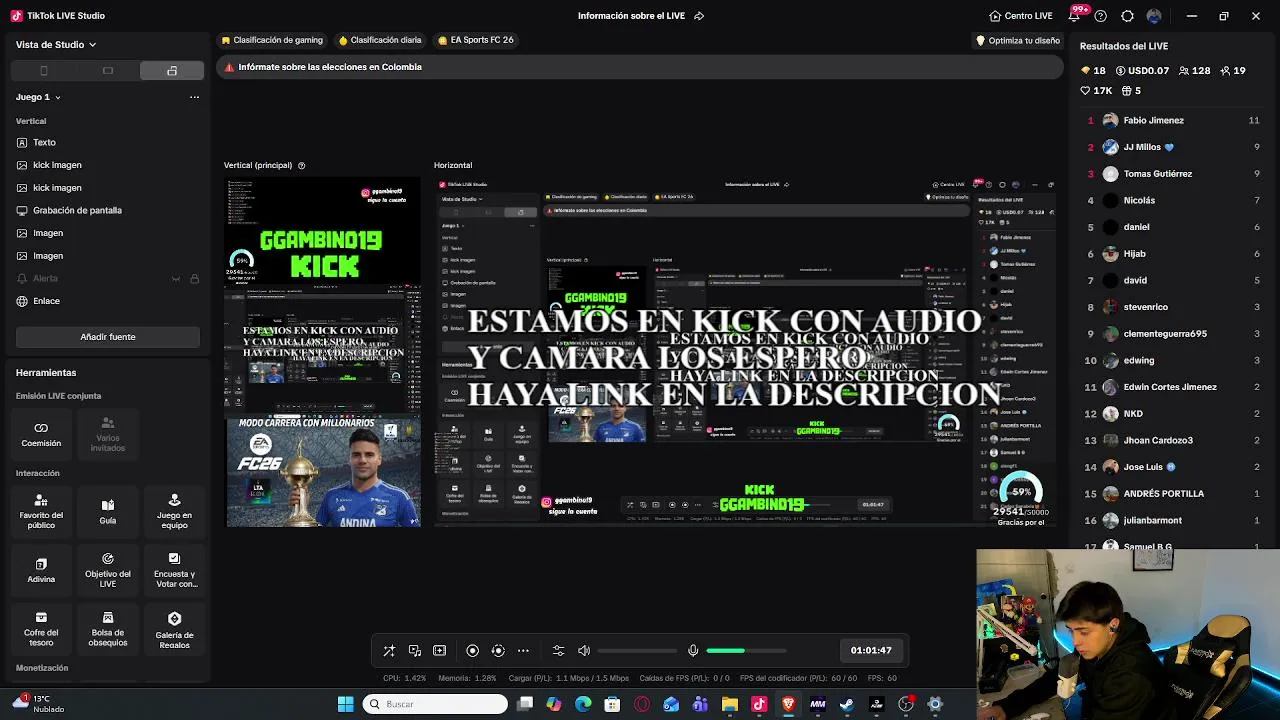Open Brave browser from taskbar

[788, 704]
